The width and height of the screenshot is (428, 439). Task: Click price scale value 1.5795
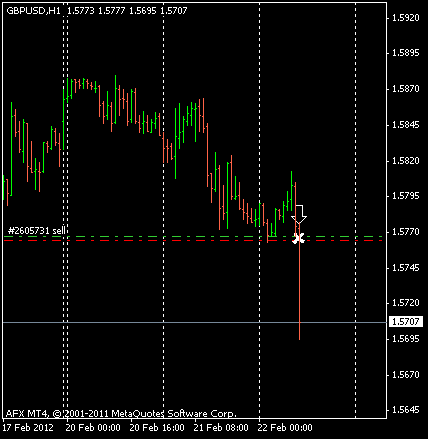coord(406,196)
